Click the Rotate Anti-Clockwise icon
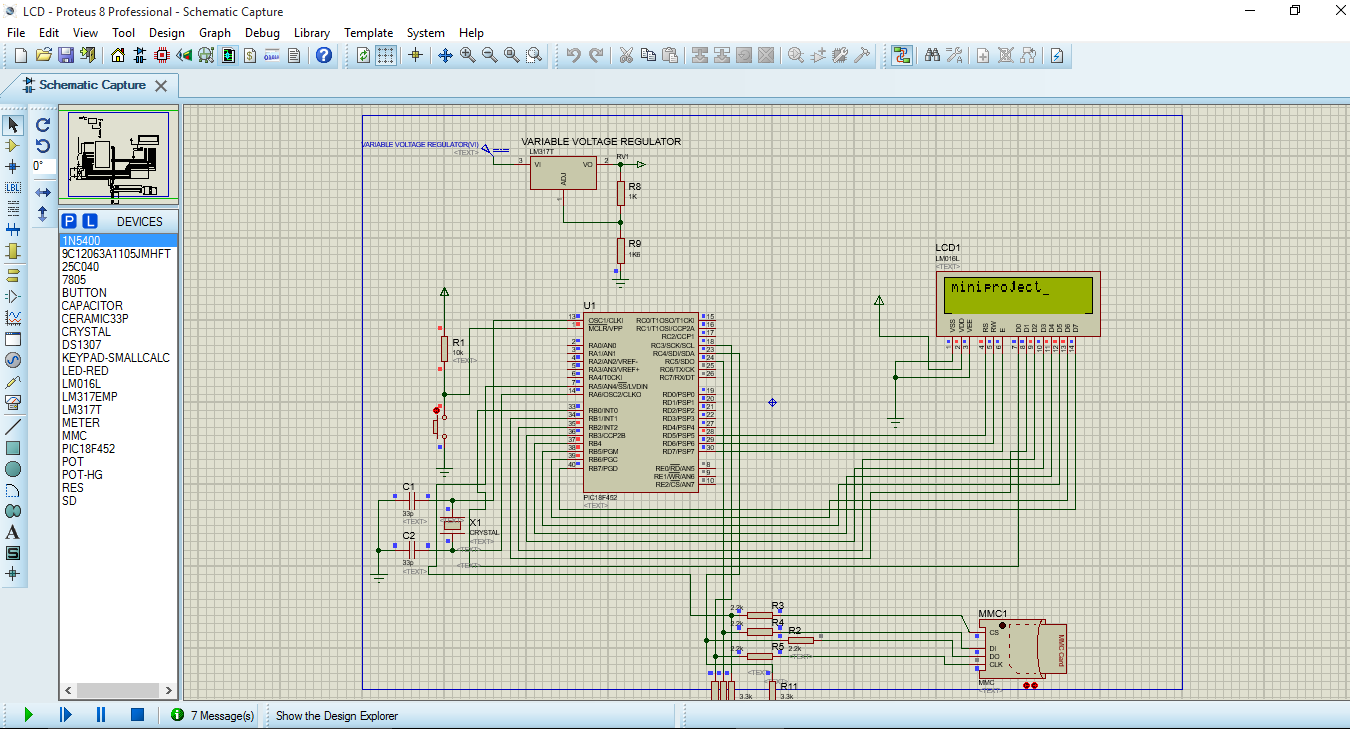The height and width of the screenshot is (729, 1350). click(x=43, y=146)
